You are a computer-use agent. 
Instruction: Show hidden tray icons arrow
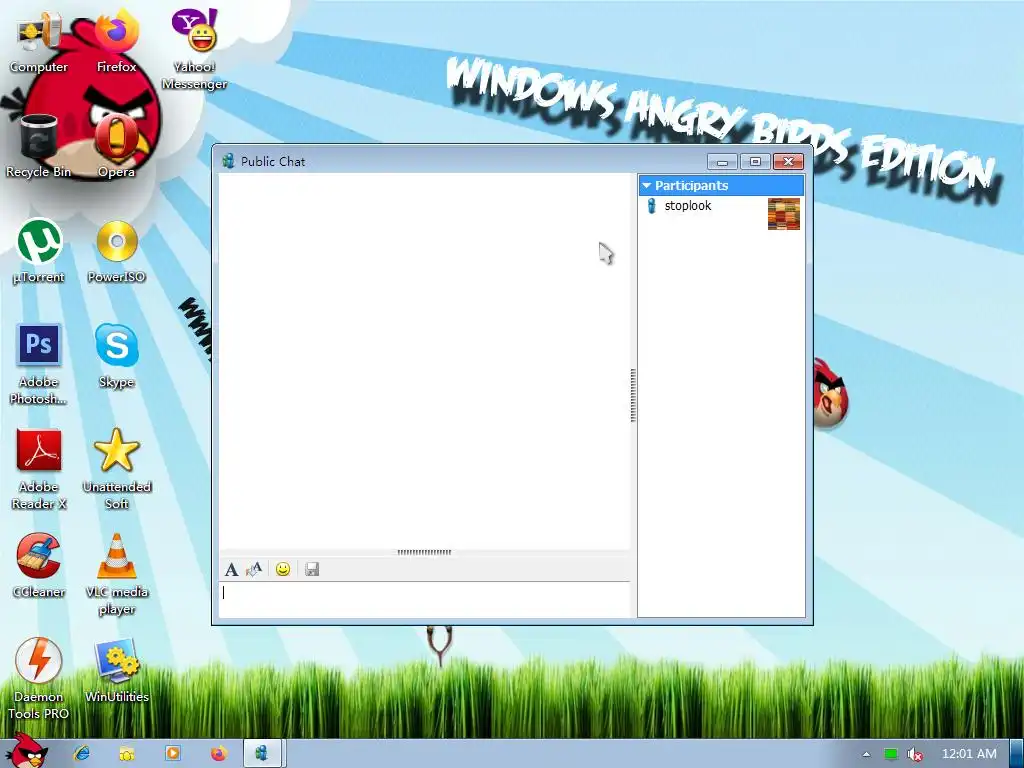(x=867, y=754)
